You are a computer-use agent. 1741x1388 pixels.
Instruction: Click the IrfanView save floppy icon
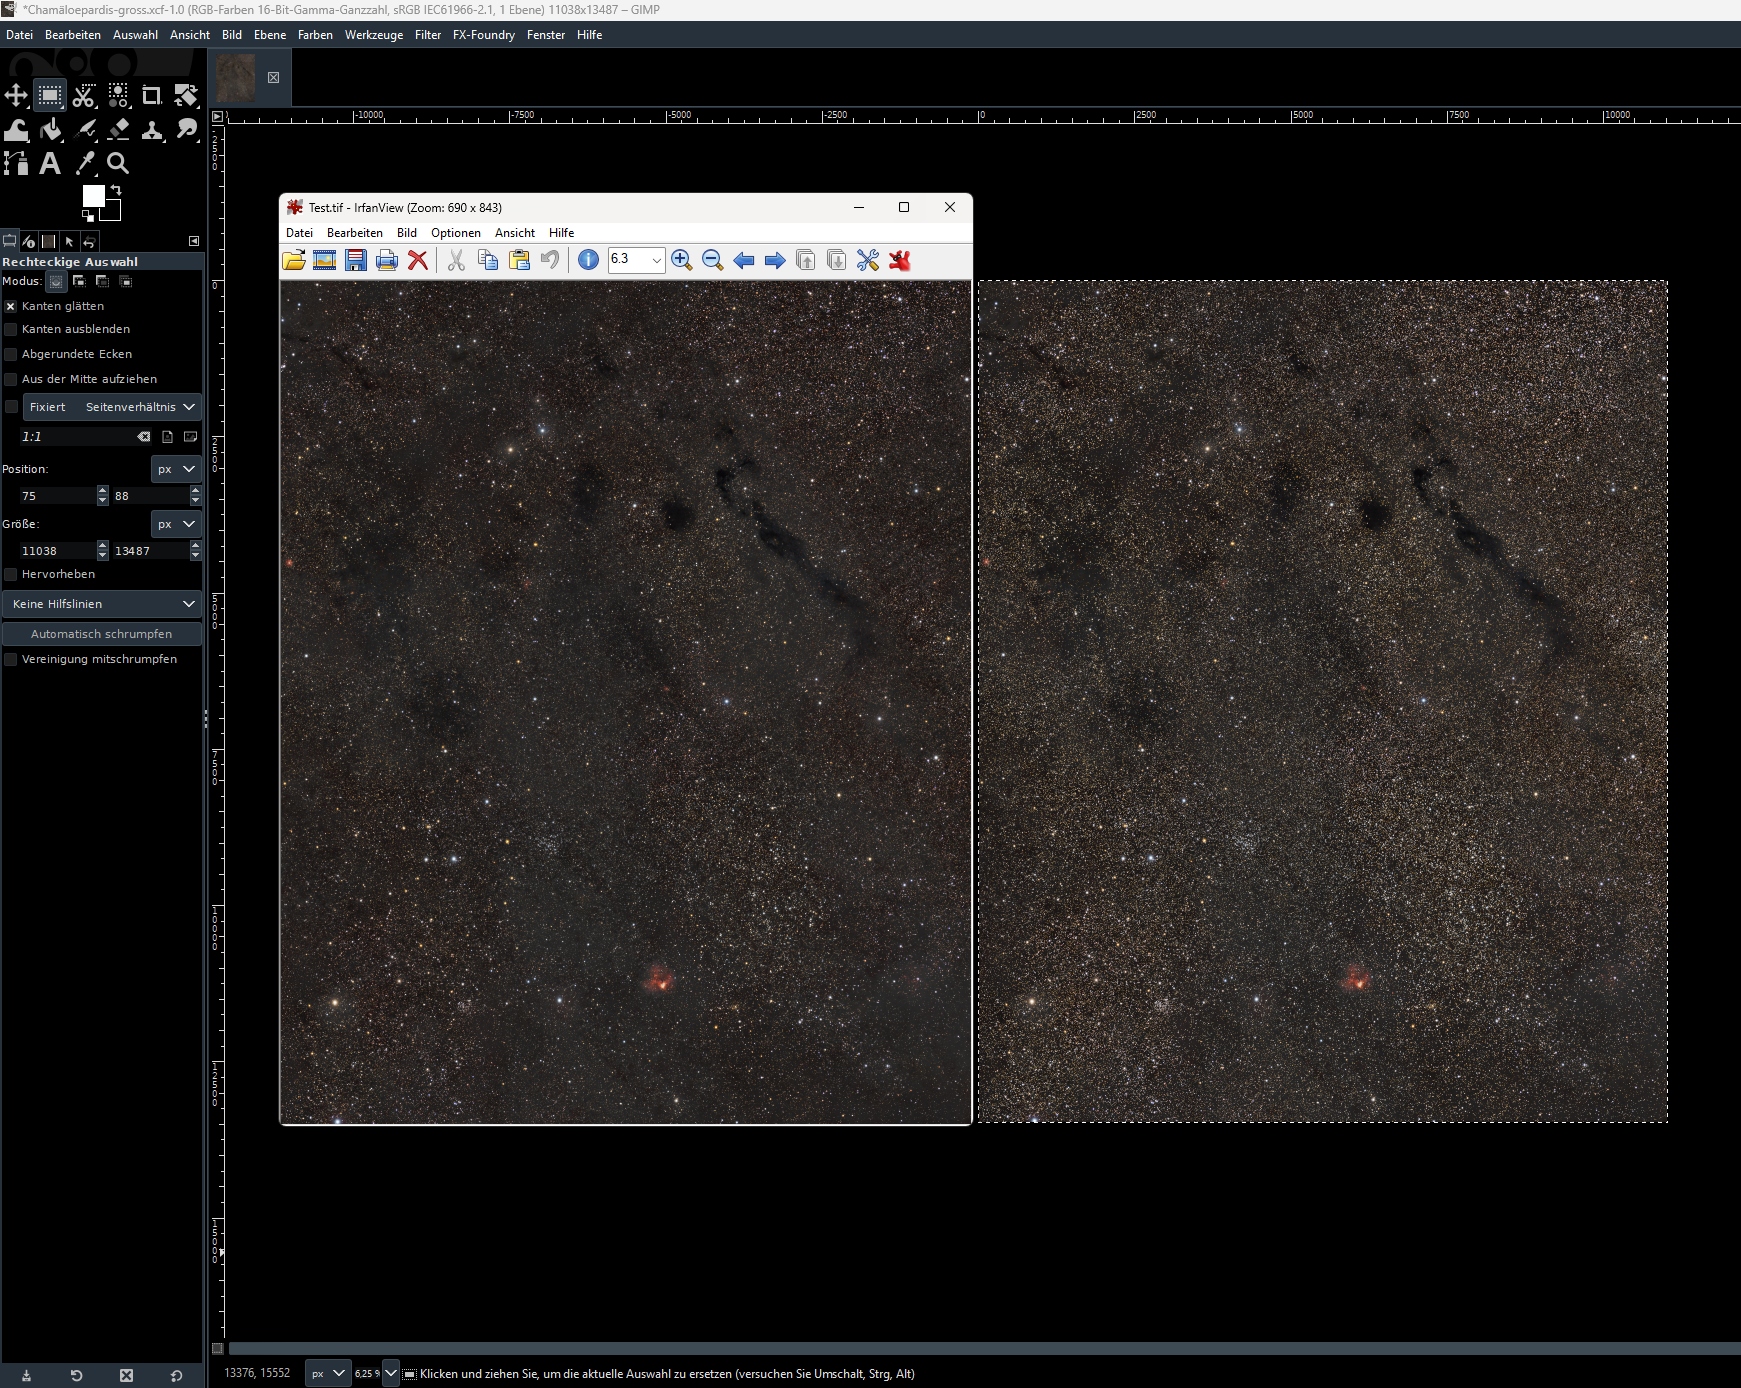[x=355, y=260]
